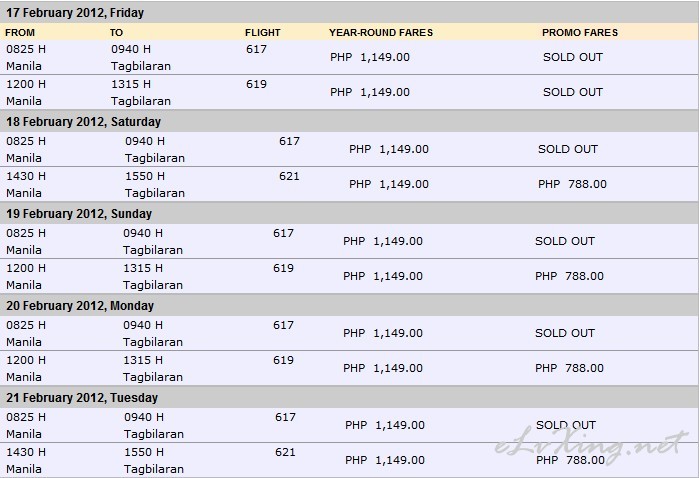Select the 17 February 2012, Friday header

(x=75, y=13)
